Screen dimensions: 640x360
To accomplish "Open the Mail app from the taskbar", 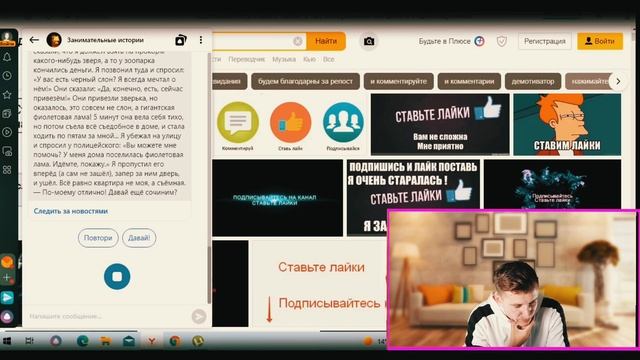I will (x=129, y=341).
